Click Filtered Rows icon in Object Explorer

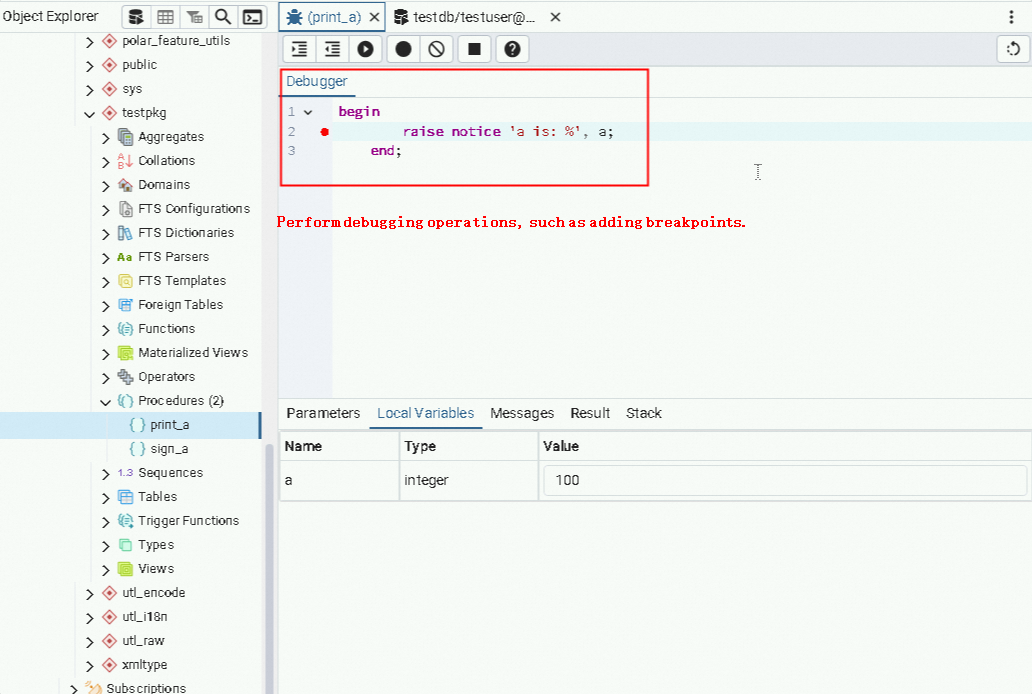click(194, 17)
